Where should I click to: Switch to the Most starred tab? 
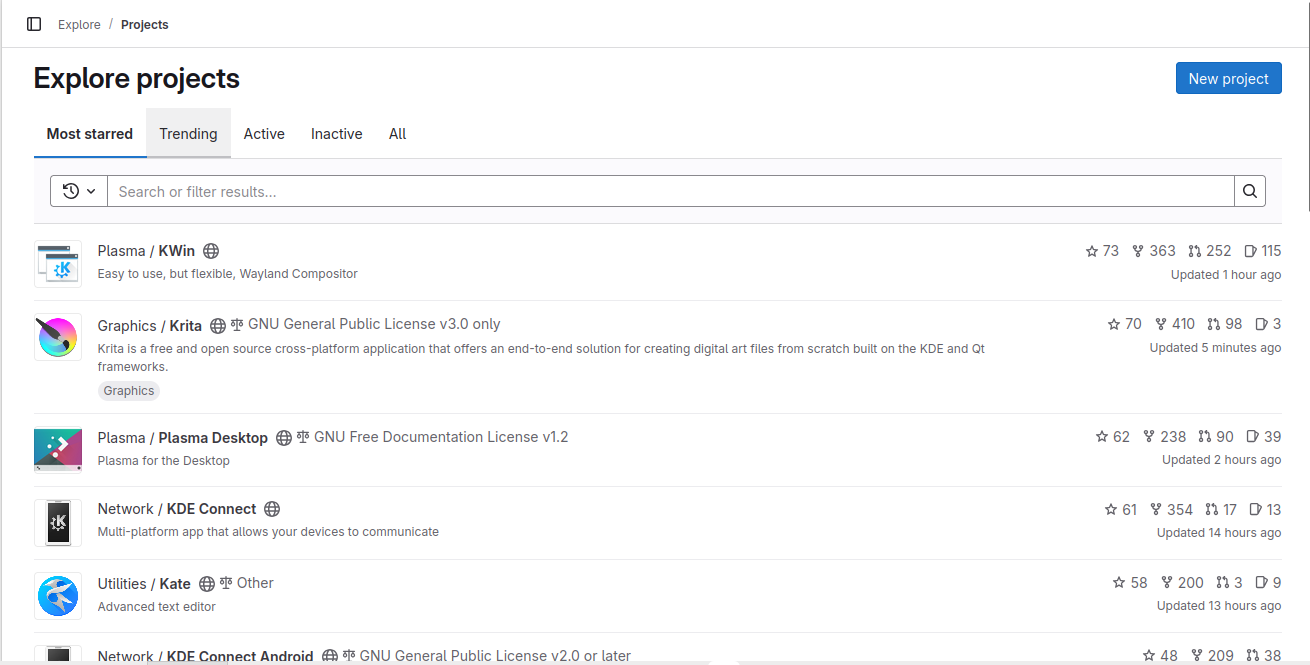pos(89,133)
